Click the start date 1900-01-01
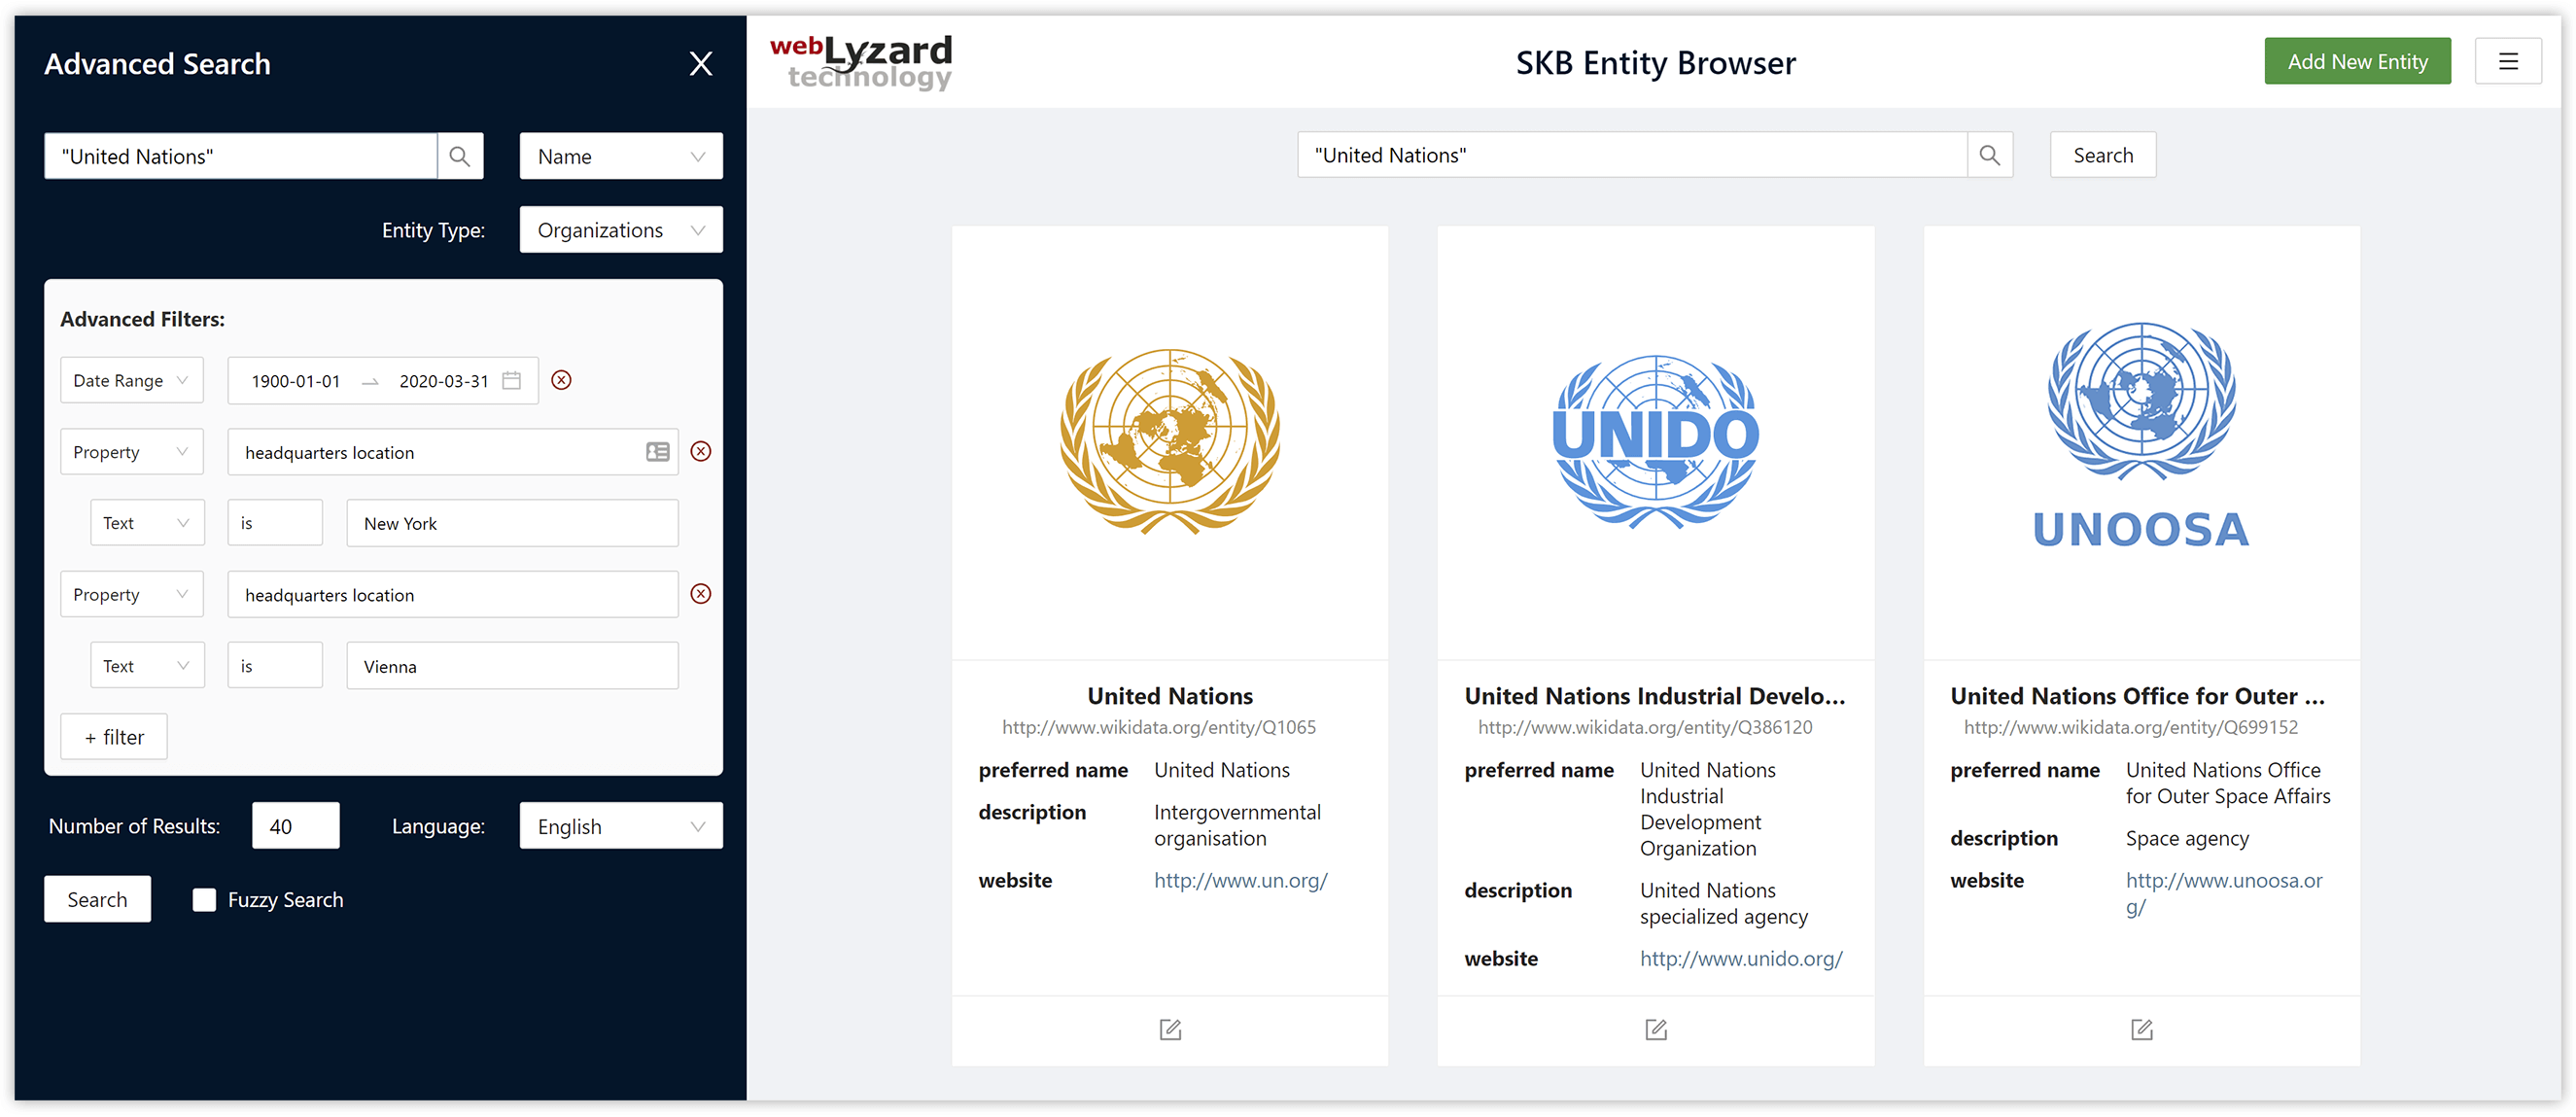The image size is (2576, 1117). 295,381
